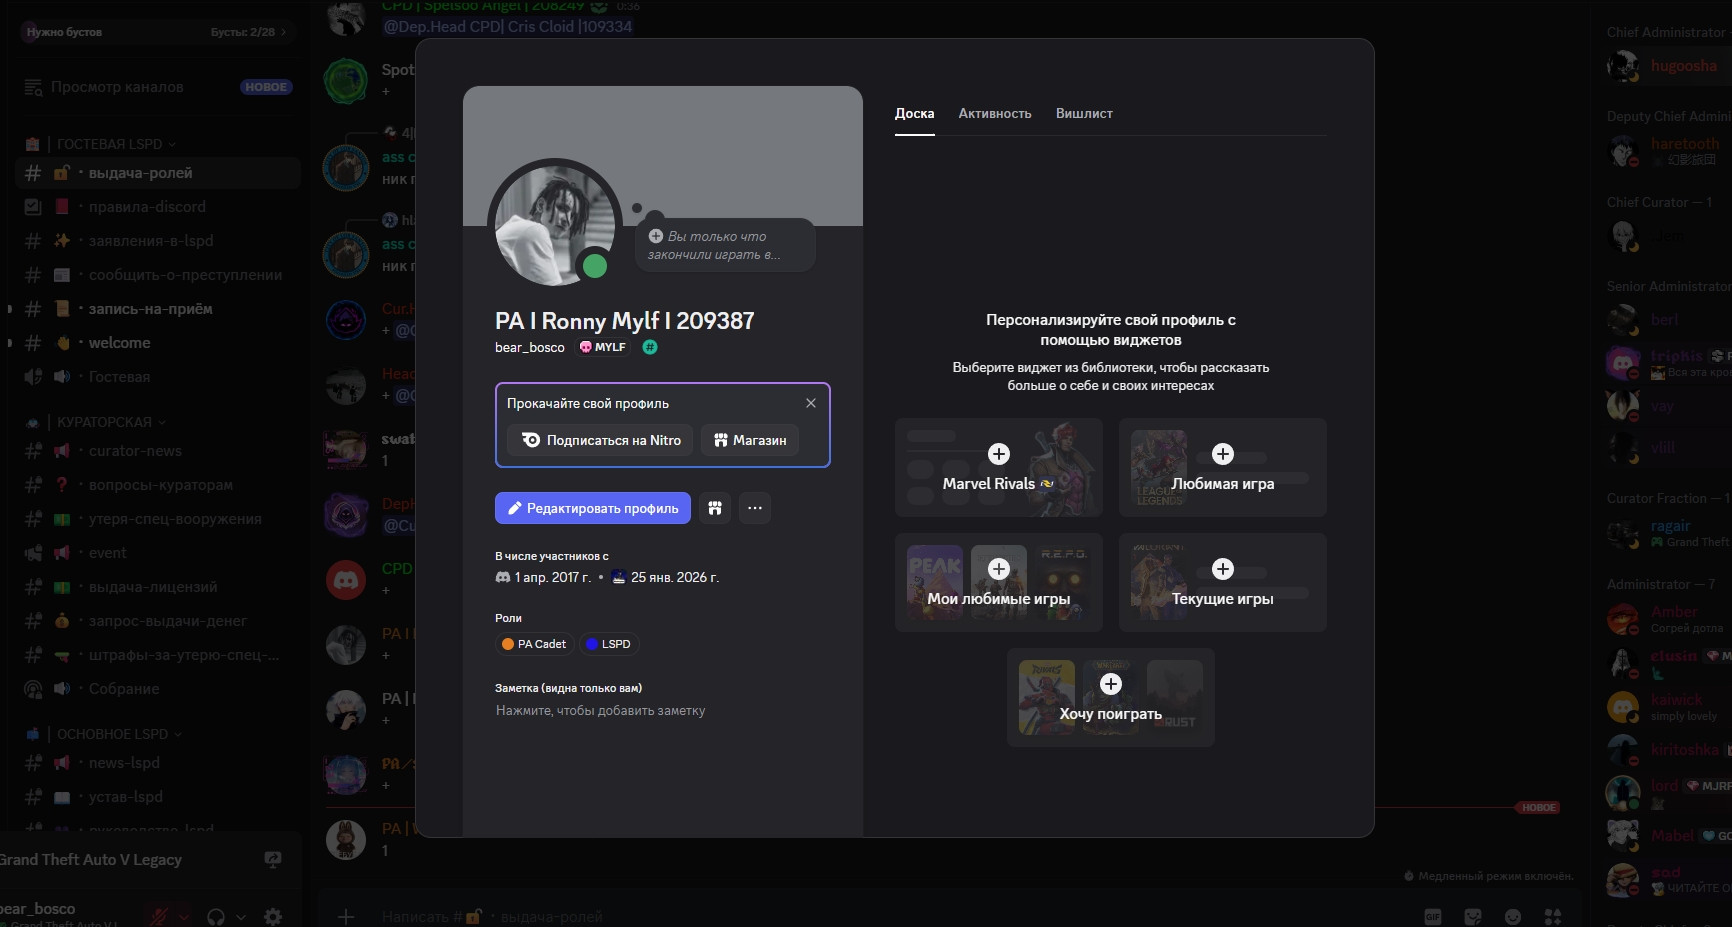Click Редактировать профиль button
1732x927 pixels.
[593, 508]
